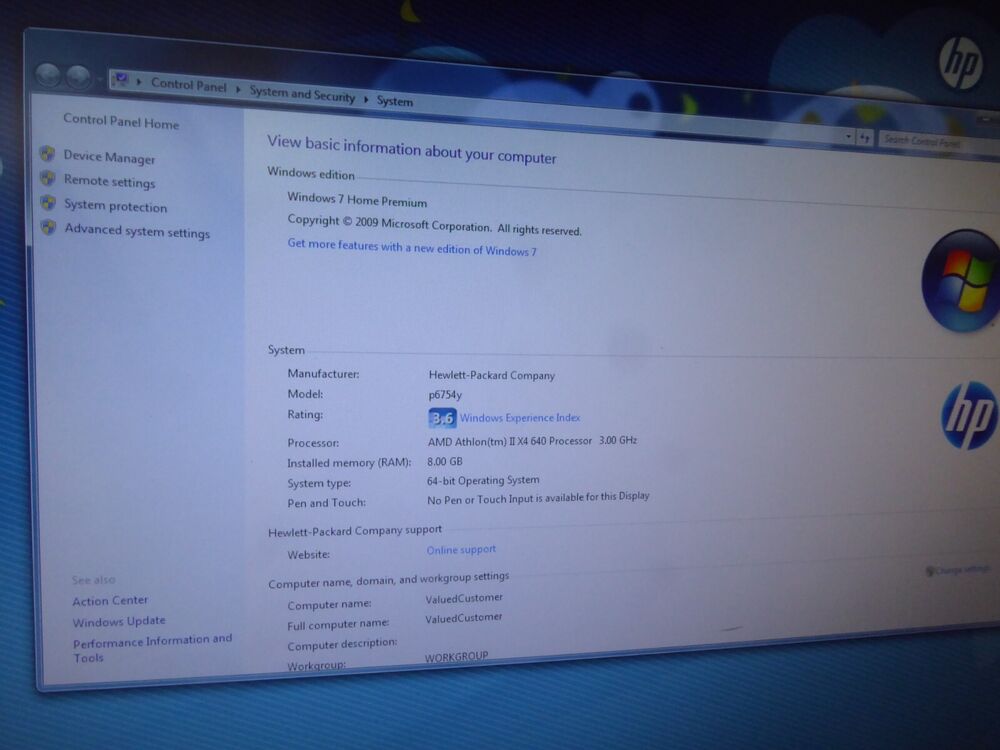This screenshot has height=750, width=1000.
Task: Open Action Center from See also
Action: pos(110,601)
